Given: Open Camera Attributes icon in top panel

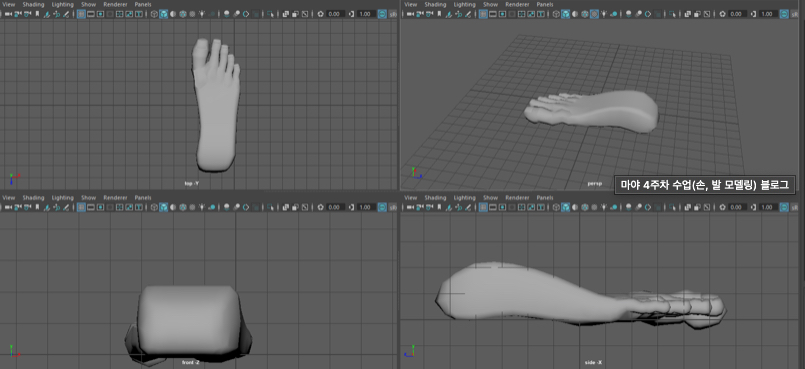Looking at the screenshot, I should (x=27, y=14).
